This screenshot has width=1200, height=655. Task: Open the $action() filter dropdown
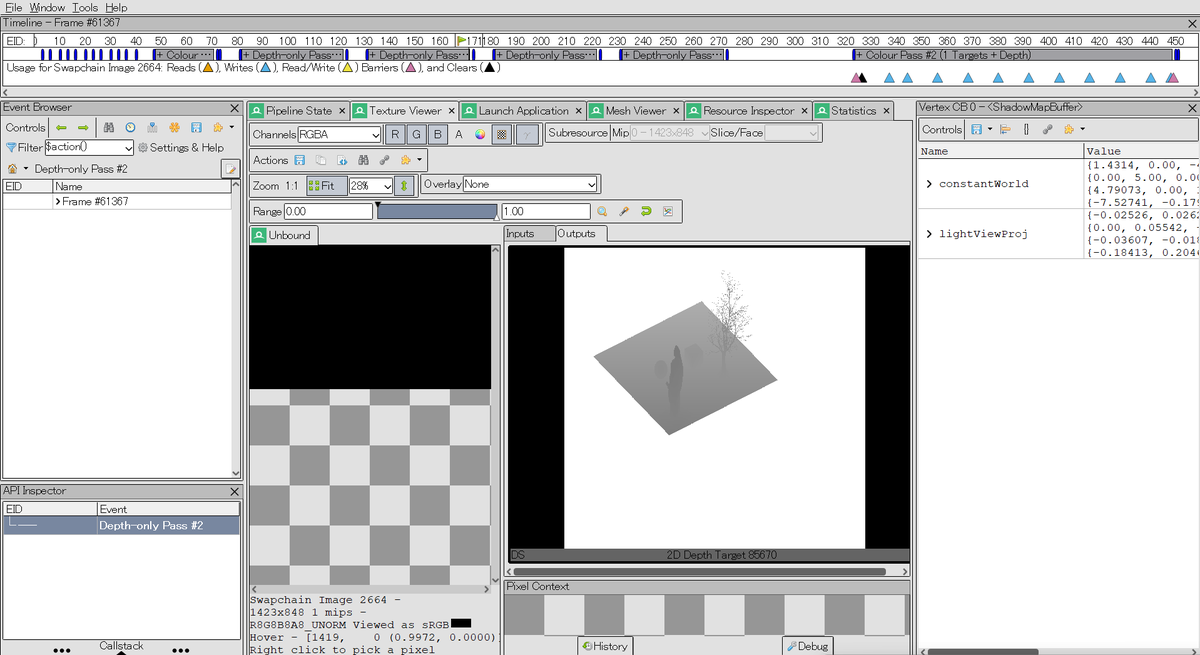[88, 147]
